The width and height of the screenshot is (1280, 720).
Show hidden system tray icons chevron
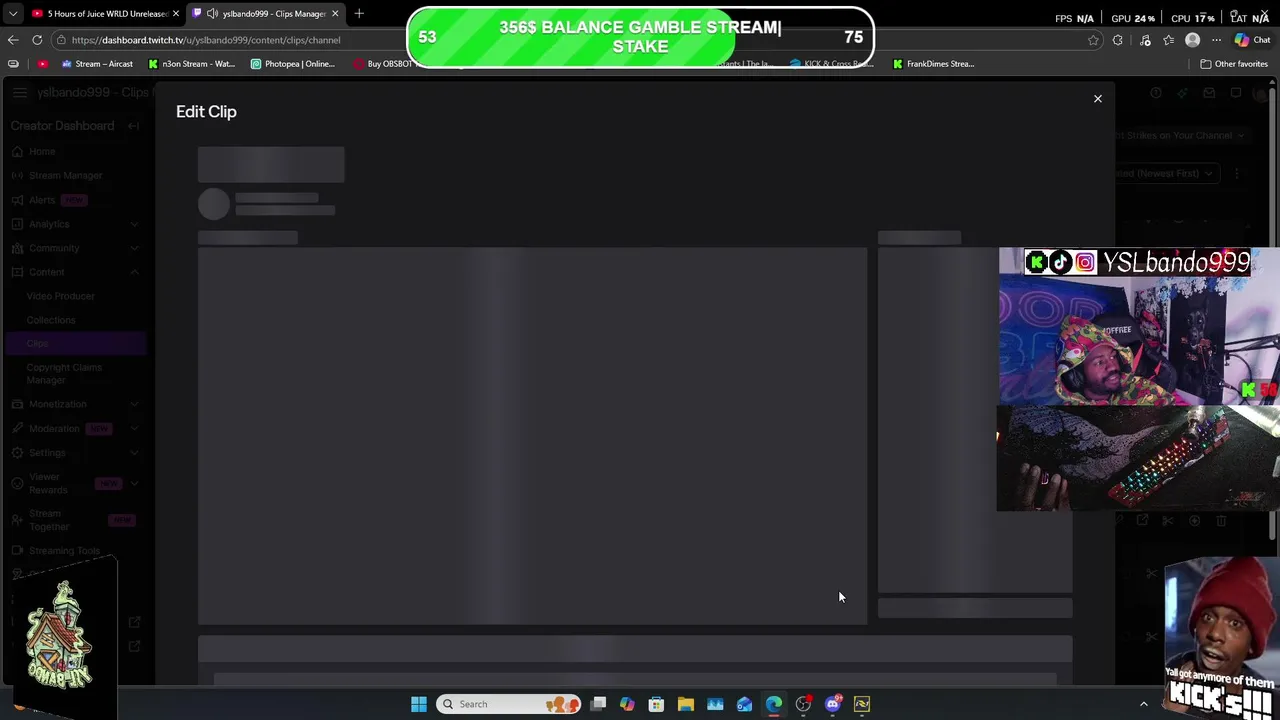[x=1144, y=704]
